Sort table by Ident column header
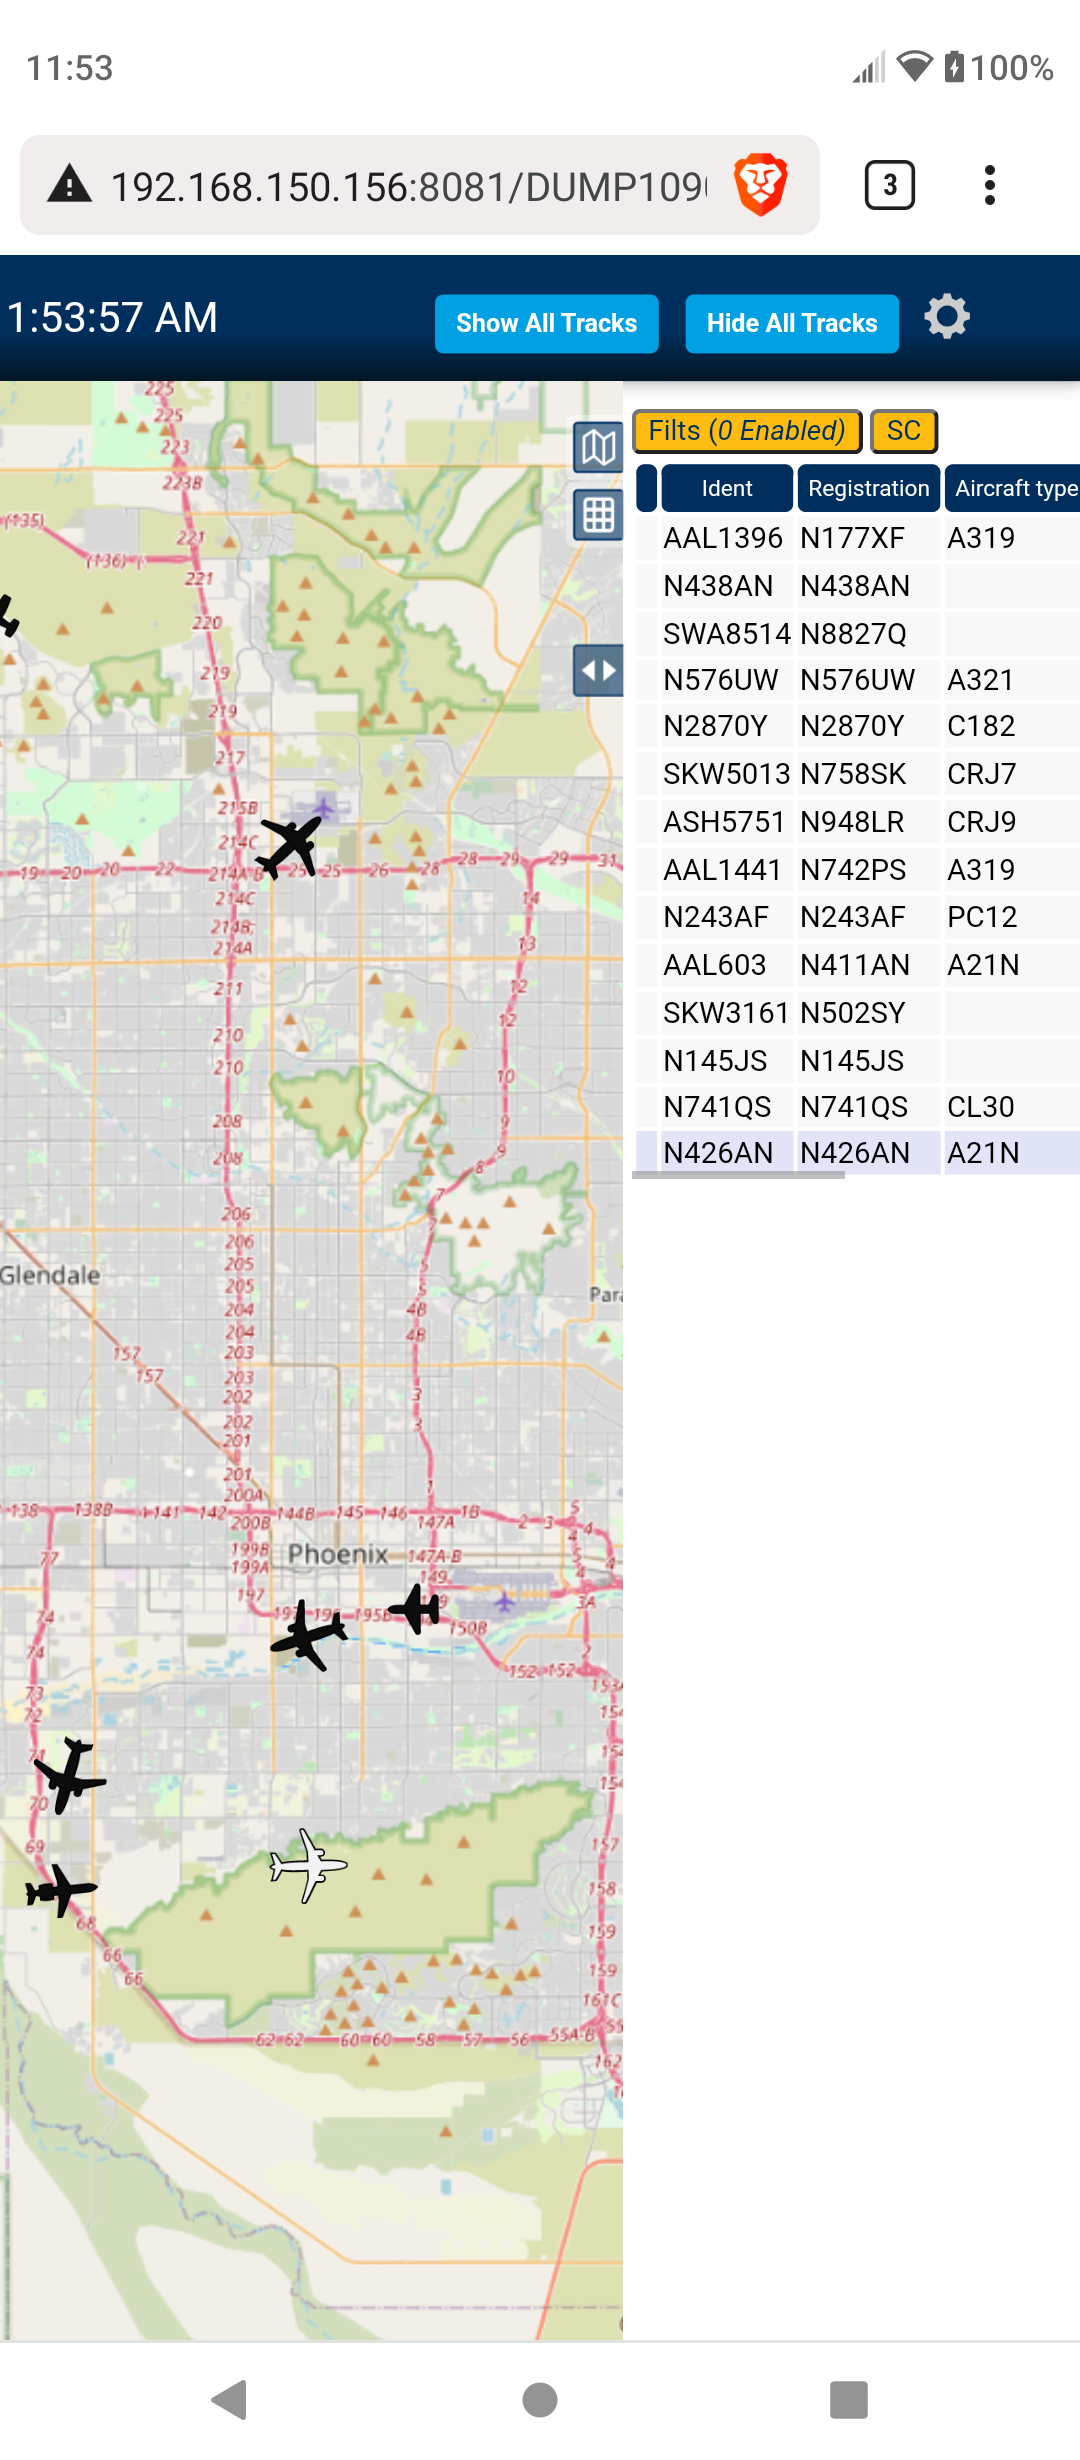 pyautogui.click(x=727, y=488)
